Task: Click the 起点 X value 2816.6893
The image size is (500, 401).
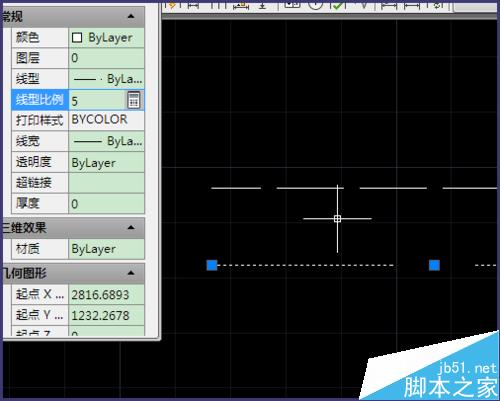Action: point(106,294)
